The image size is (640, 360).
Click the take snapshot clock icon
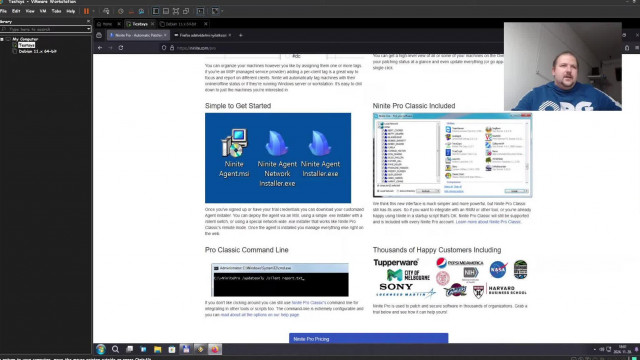(121, 11)
